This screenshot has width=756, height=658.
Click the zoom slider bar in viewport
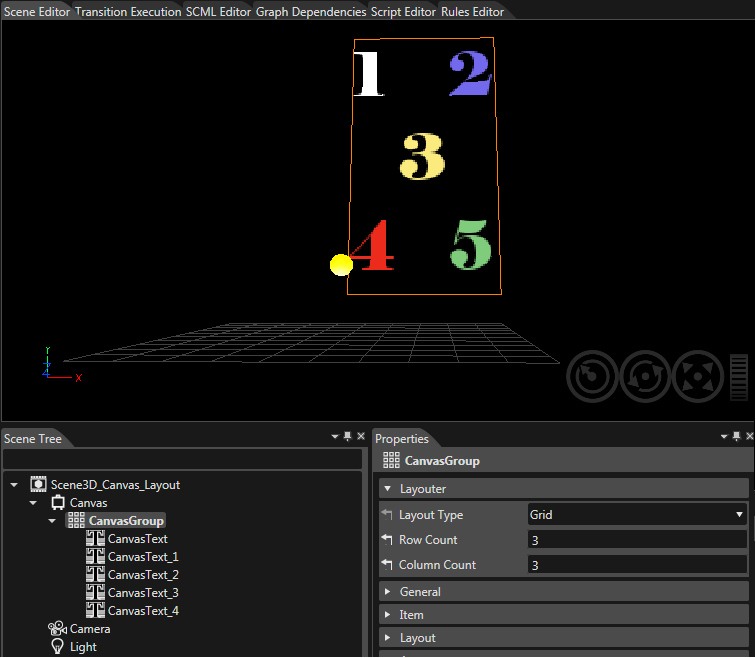(x=739, y=377)
